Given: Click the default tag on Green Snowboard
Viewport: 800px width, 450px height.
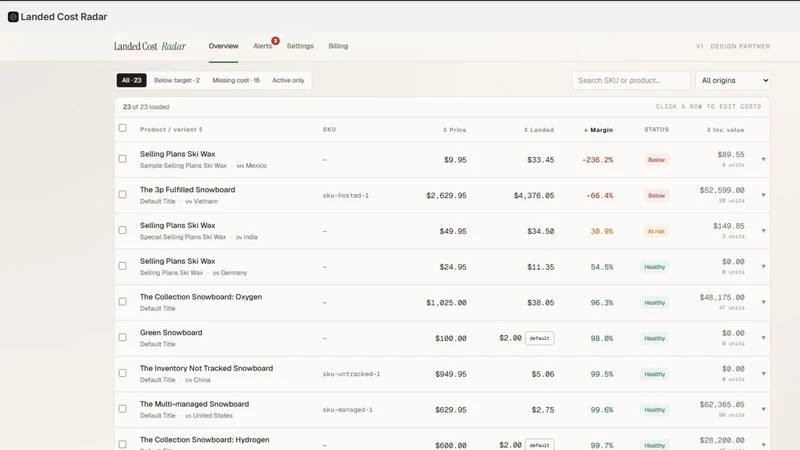Looking at the screenshot, I should point(539,338).
